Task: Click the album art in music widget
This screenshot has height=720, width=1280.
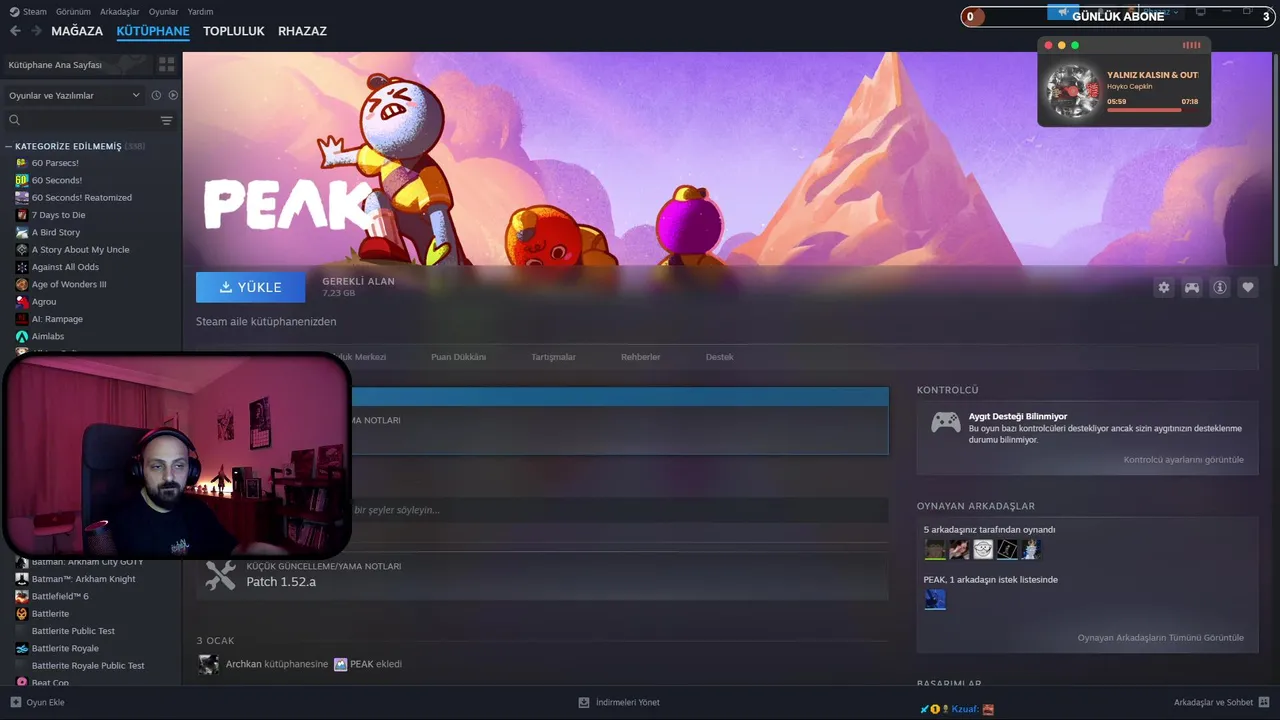Action: click(x=1073, y=91)
